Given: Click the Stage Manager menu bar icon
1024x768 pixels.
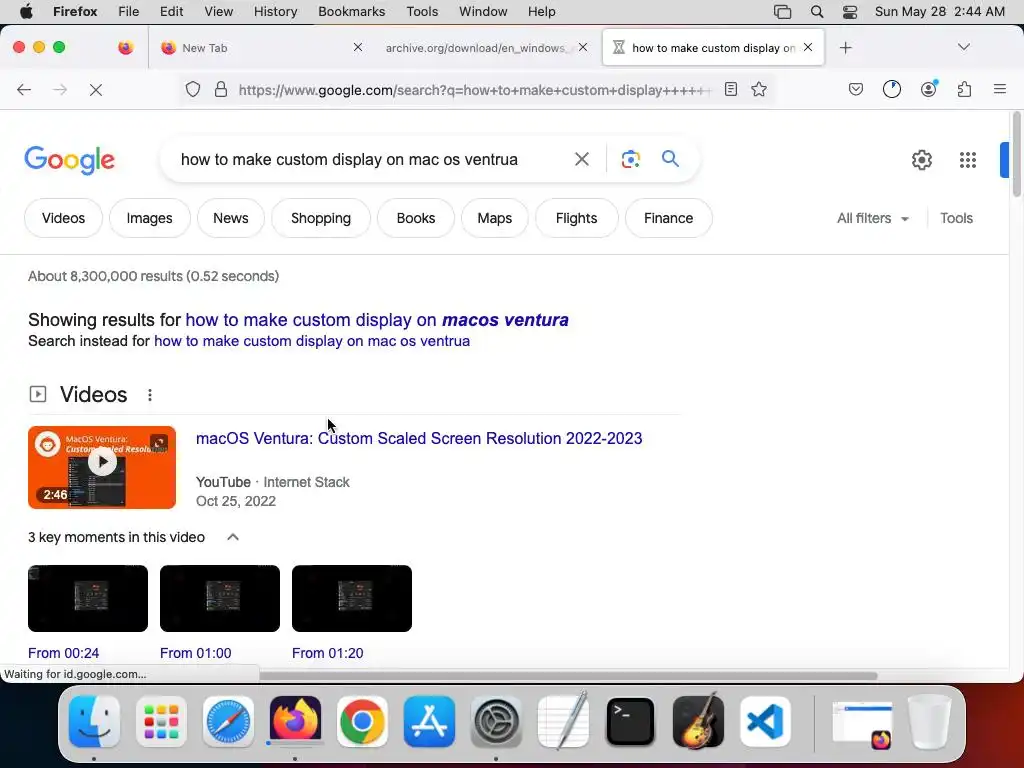Looking at the screenshot, I should click(782, 12).
